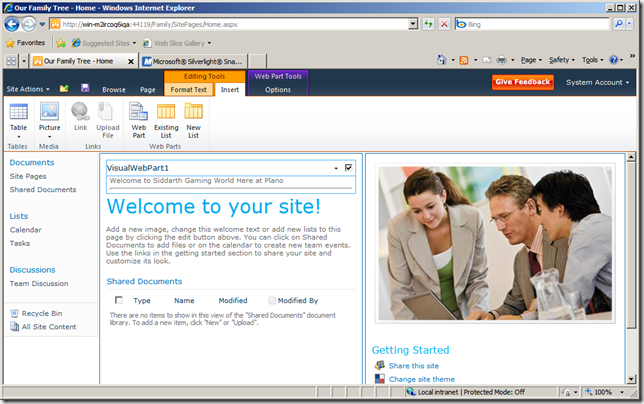Select the Format Text tab
Viewport: 644px width, 404px height.
[189, 90]
